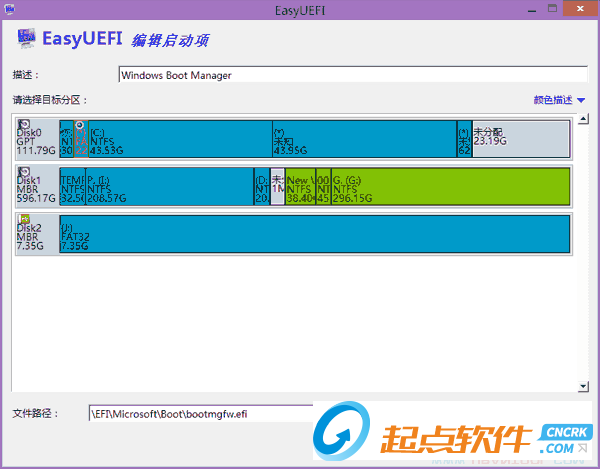Maximize the EasyUEFI window

click(x=552, y=9)
